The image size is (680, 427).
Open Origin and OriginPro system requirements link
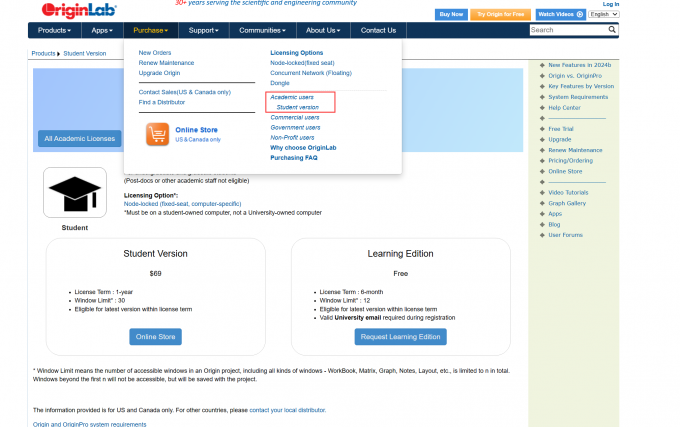click(90, 424)
